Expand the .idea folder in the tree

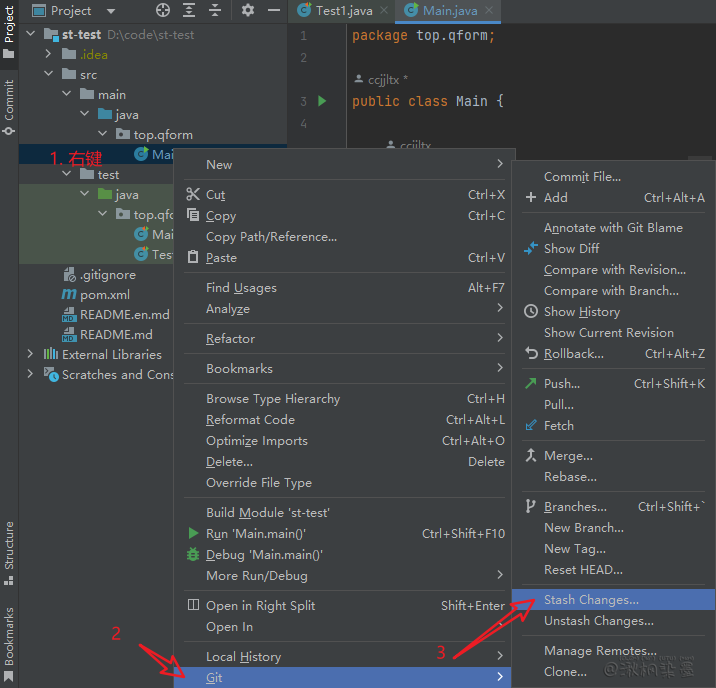tap(49, 54)
